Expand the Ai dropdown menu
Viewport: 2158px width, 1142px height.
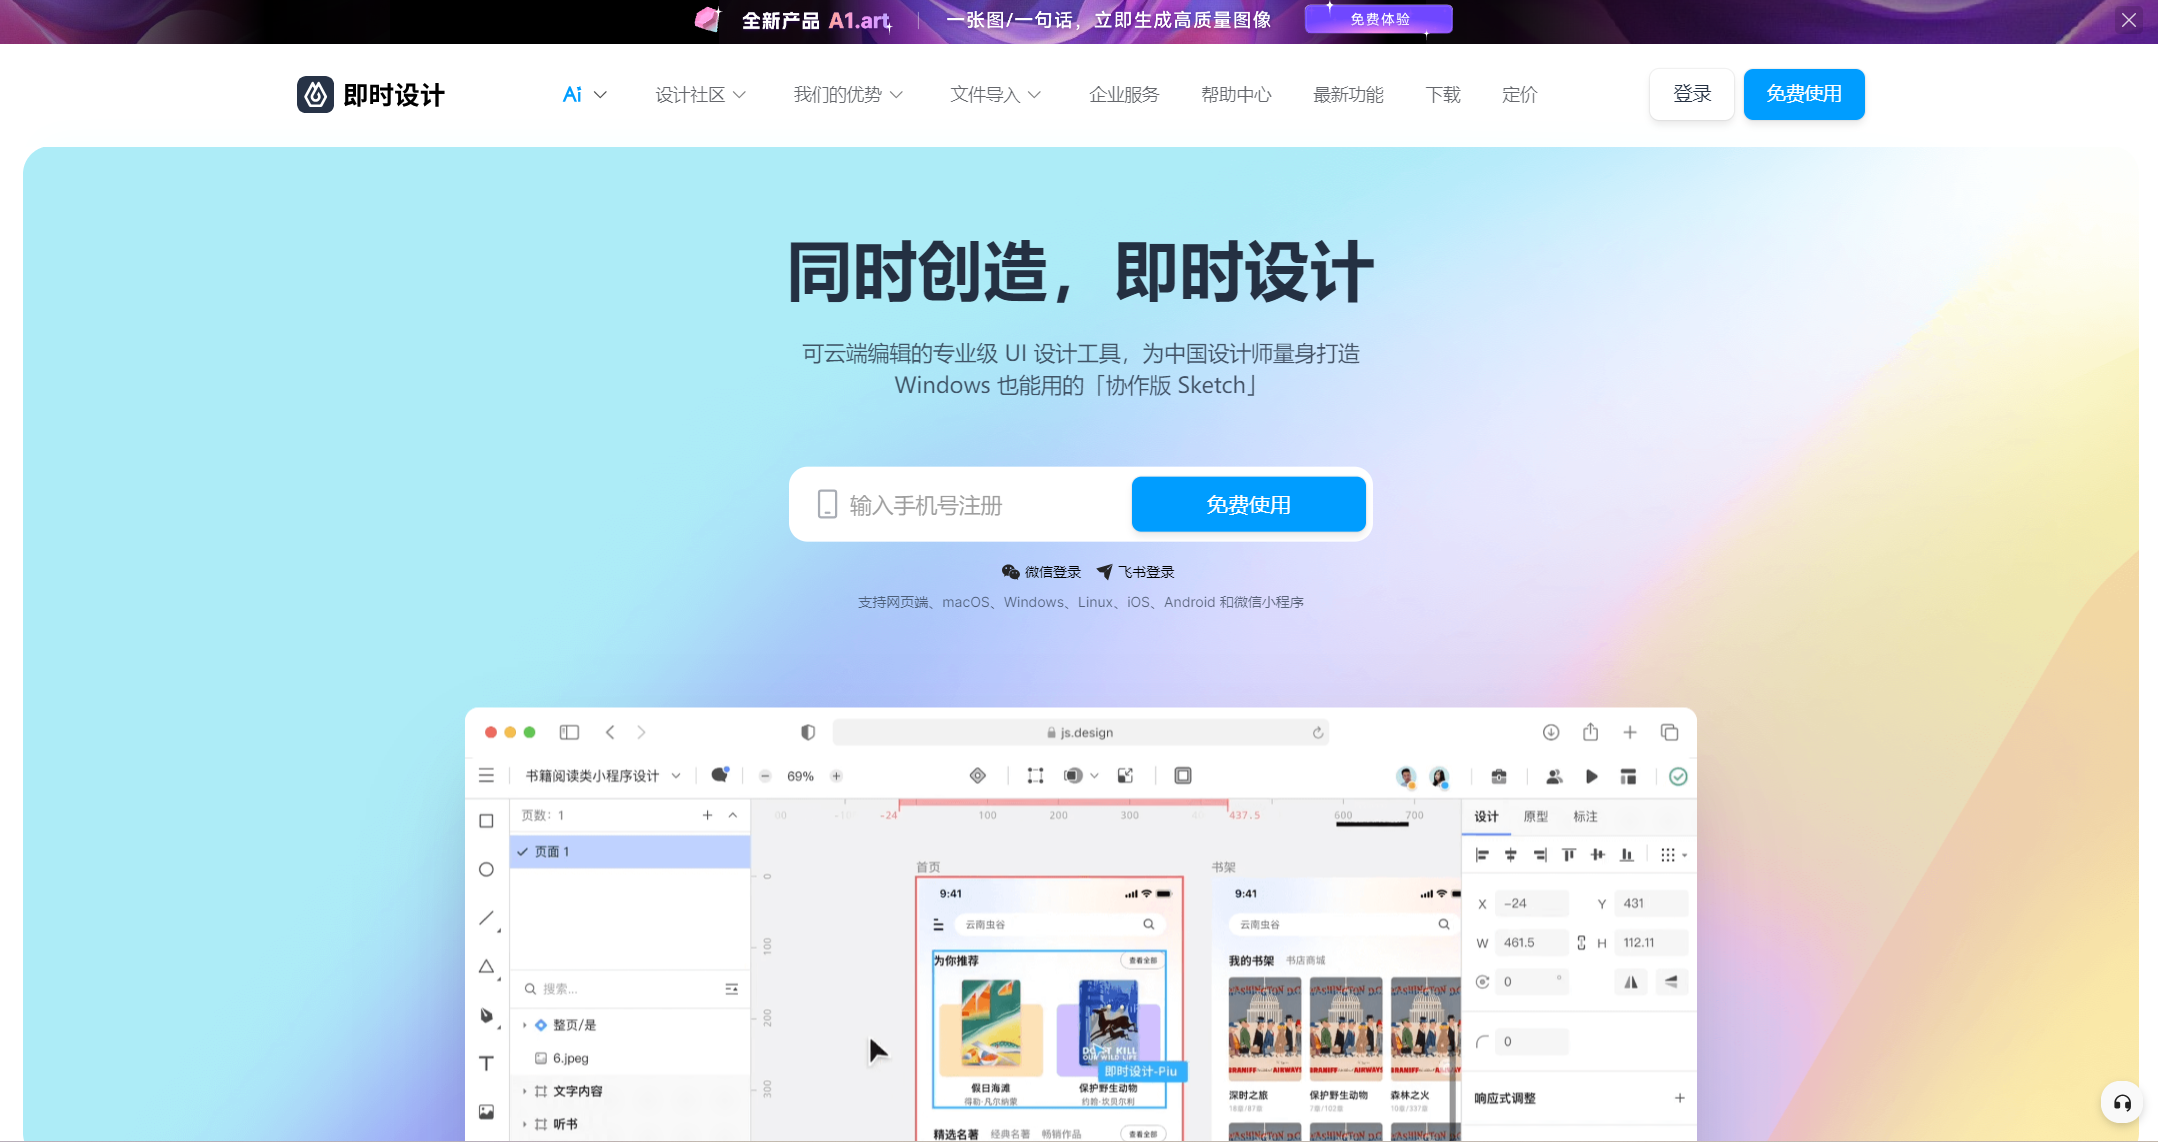click(x=584, y=95)
